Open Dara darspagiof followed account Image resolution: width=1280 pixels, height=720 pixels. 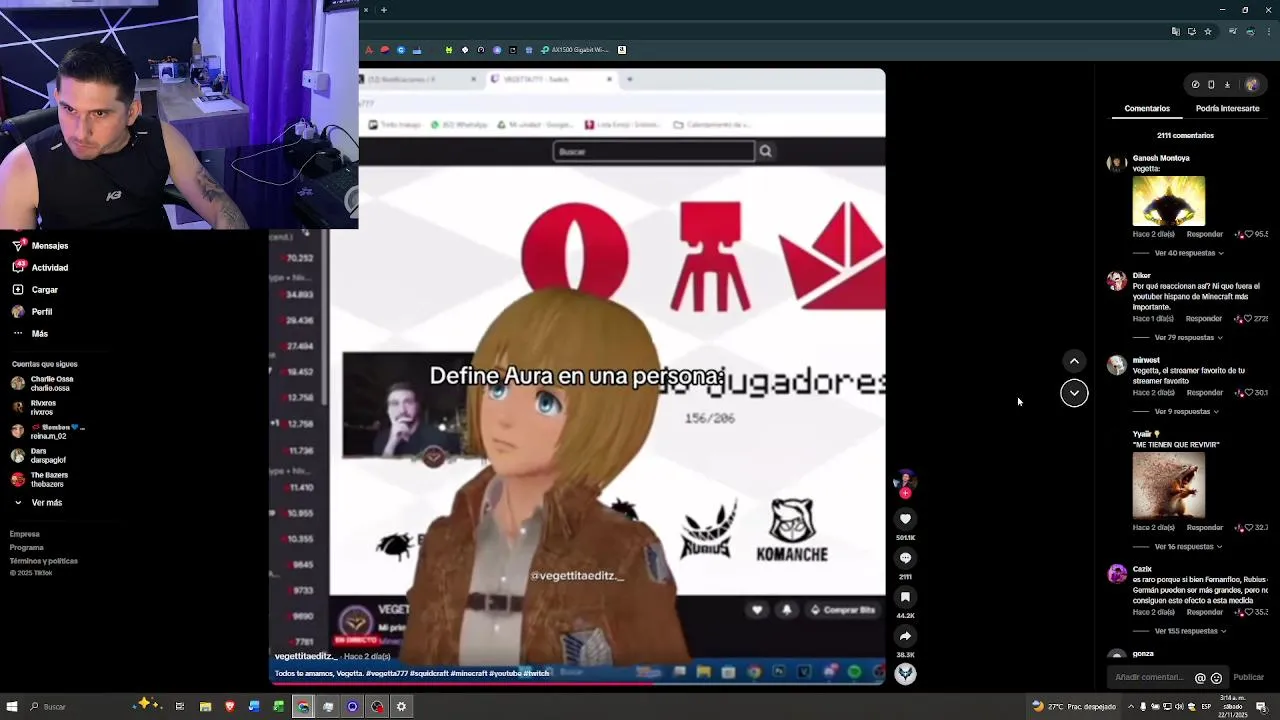[x=40, y=456]
